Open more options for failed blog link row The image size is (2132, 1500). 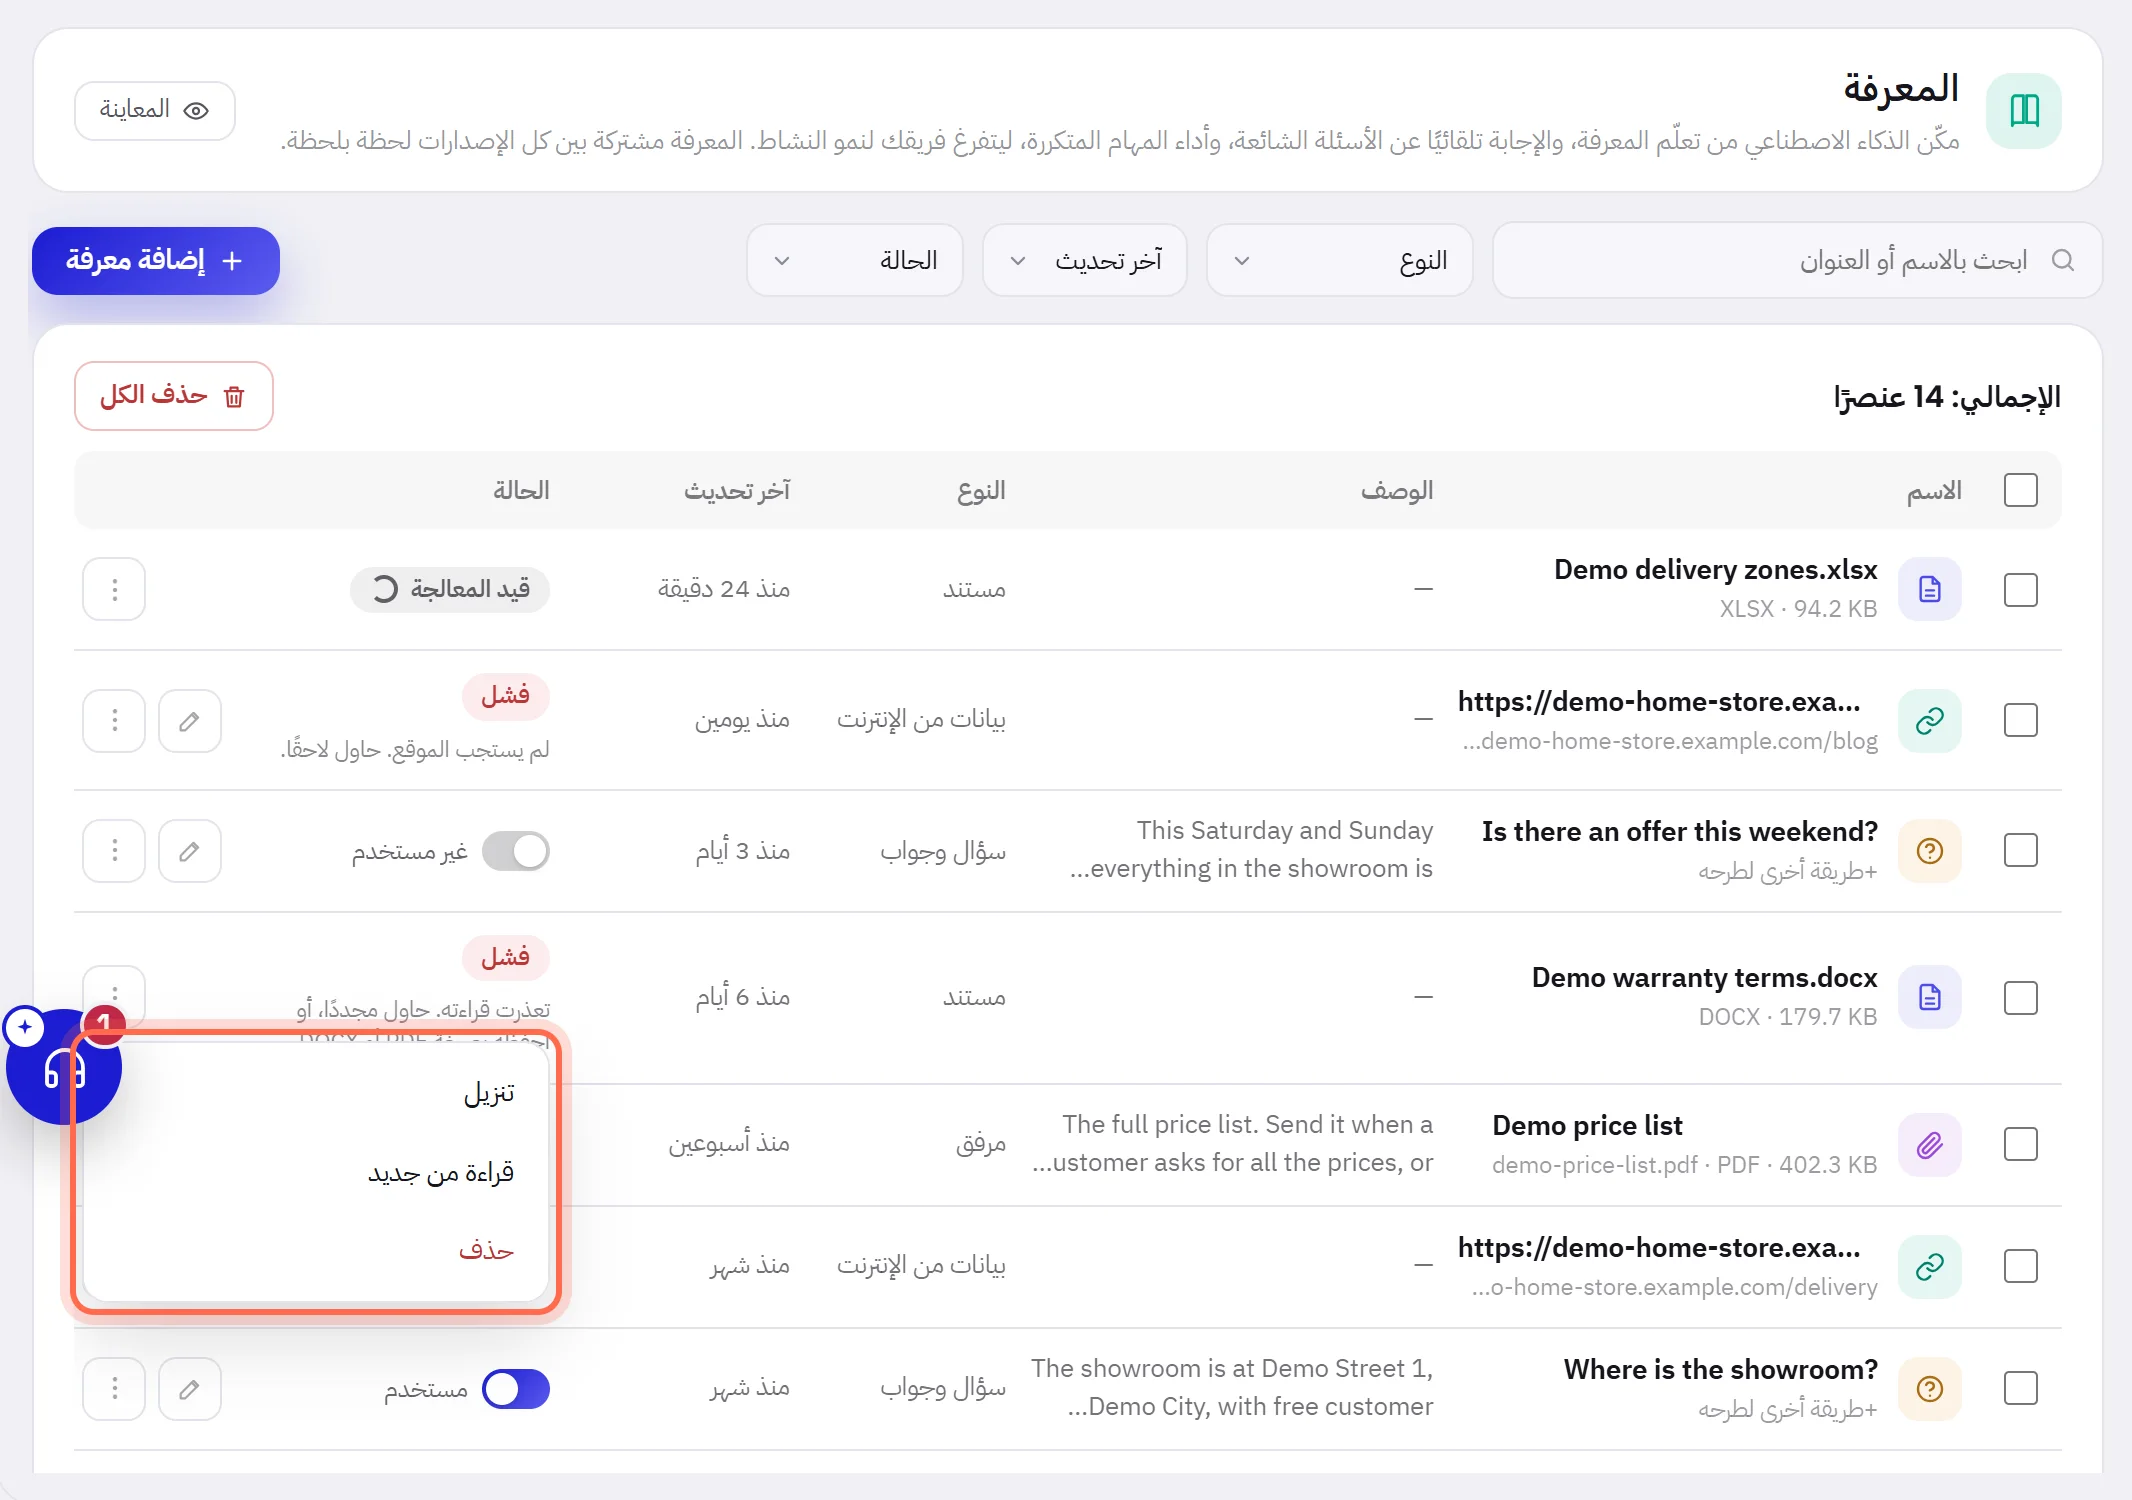tap(114, 720)
